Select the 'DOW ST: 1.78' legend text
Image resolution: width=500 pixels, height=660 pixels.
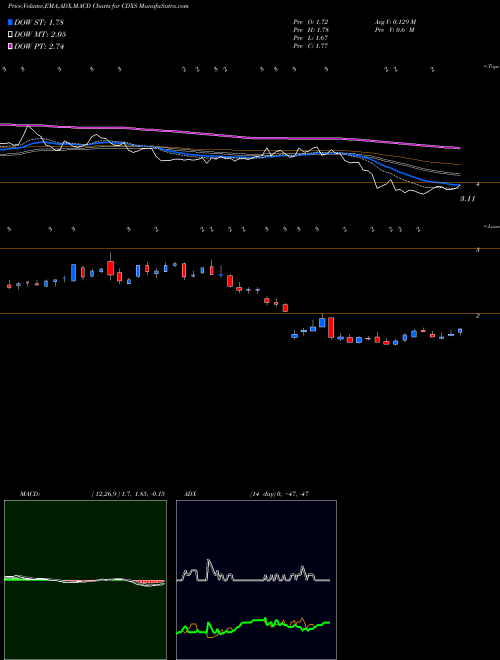(39, 22)
